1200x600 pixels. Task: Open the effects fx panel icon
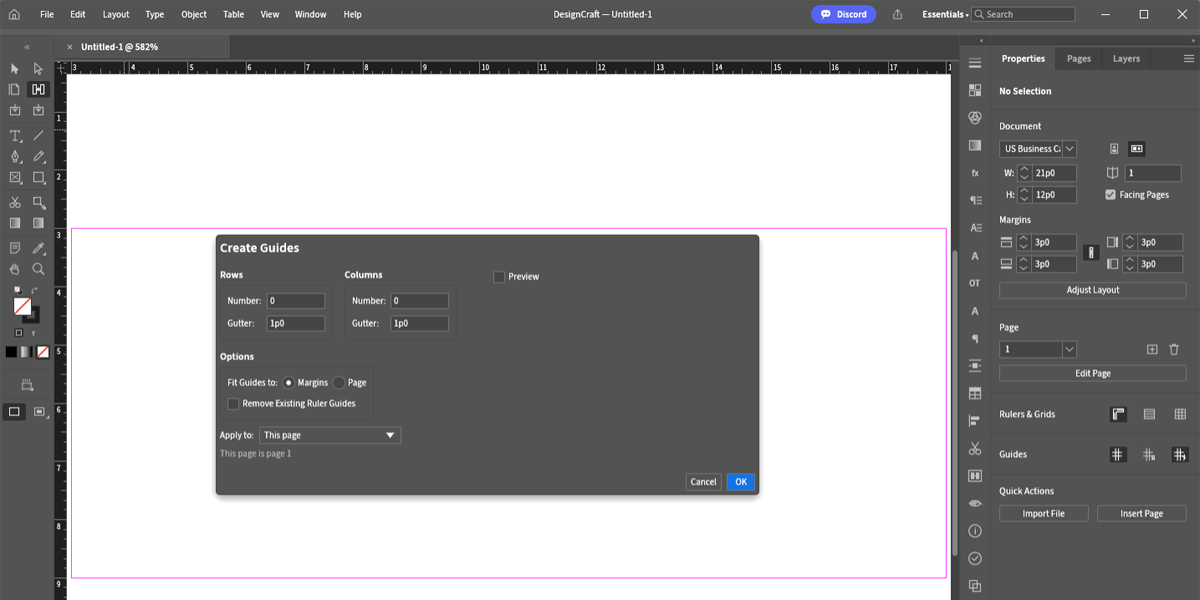point(975,173)
